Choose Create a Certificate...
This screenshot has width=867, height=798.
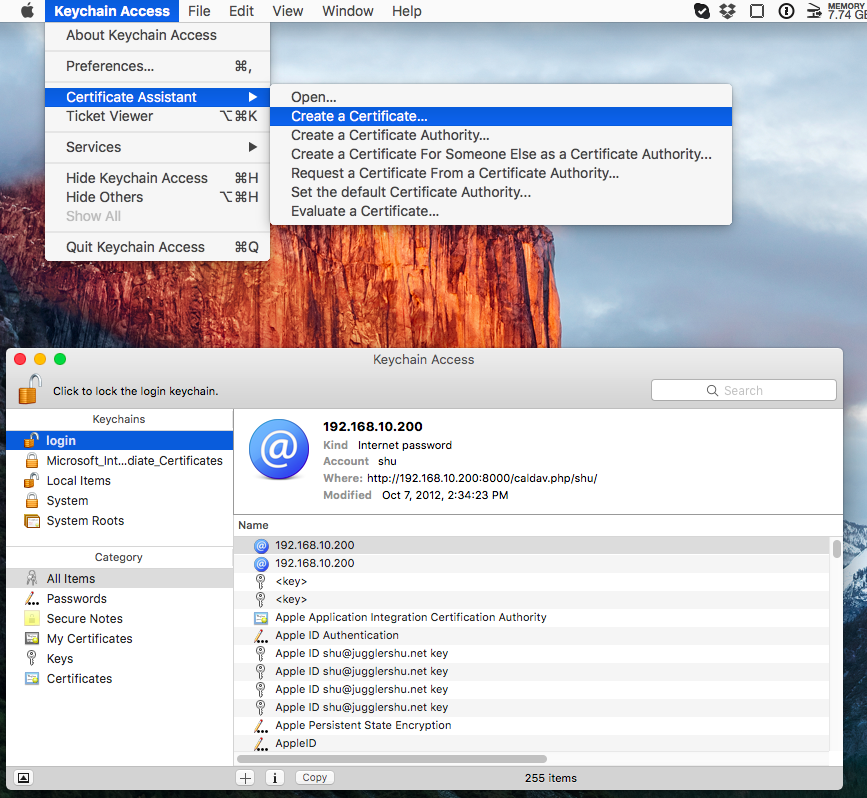point(501,116)
